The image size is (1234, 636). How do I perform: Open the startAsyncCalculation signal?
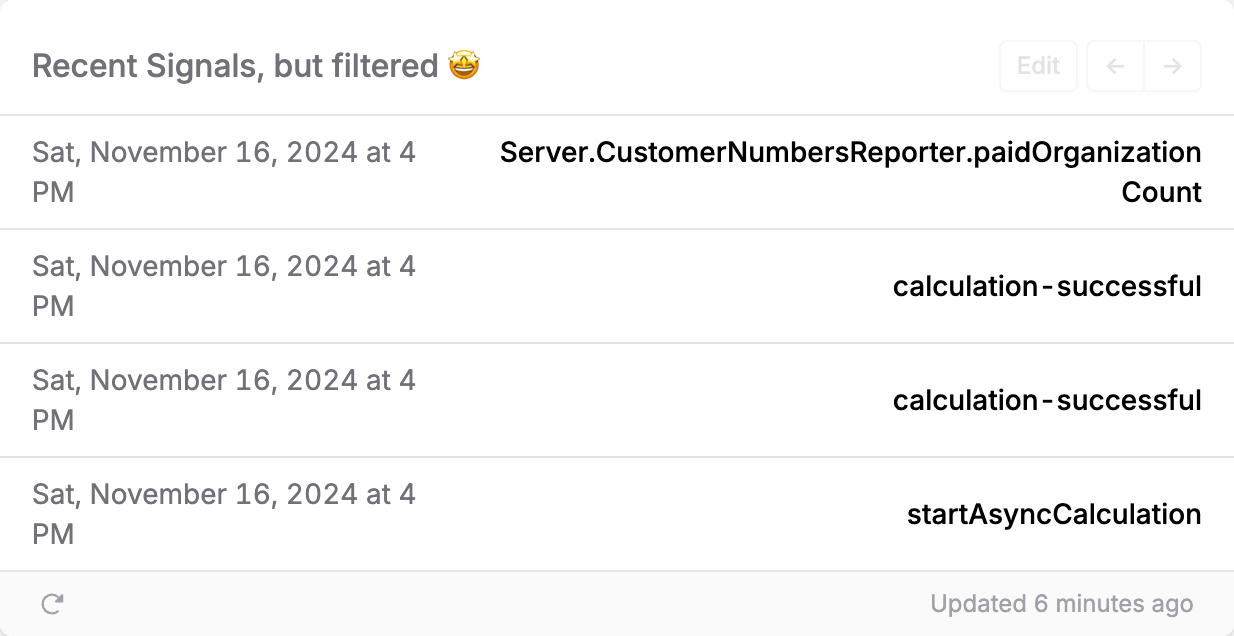click(x=1053, y=515)
